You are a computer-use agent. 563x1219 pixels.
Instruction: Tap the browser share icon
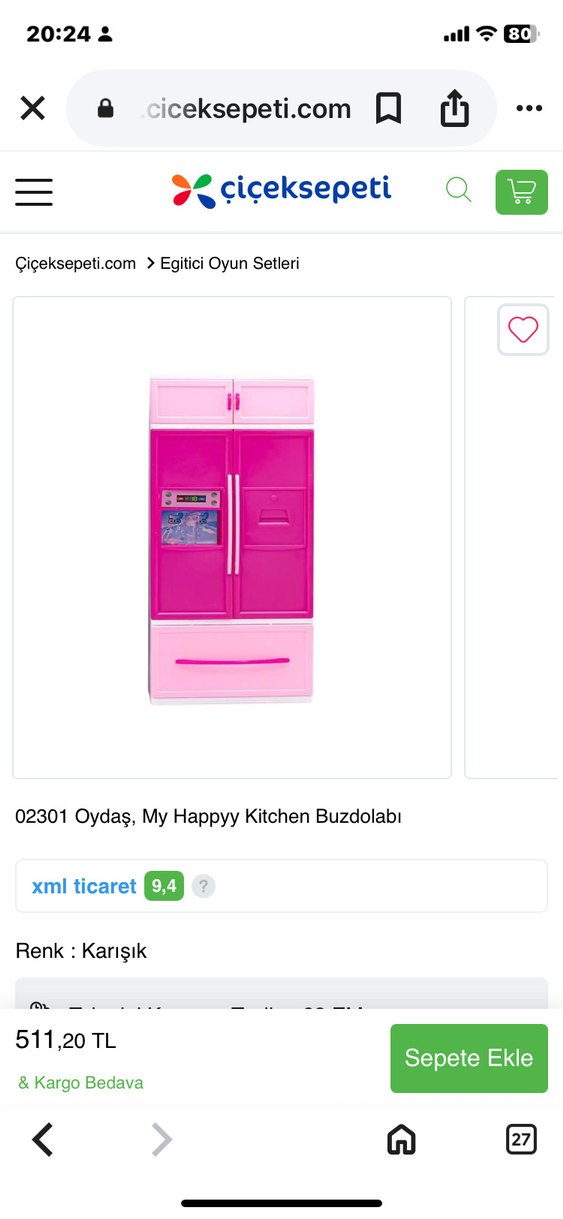click(x=455, y=108)
